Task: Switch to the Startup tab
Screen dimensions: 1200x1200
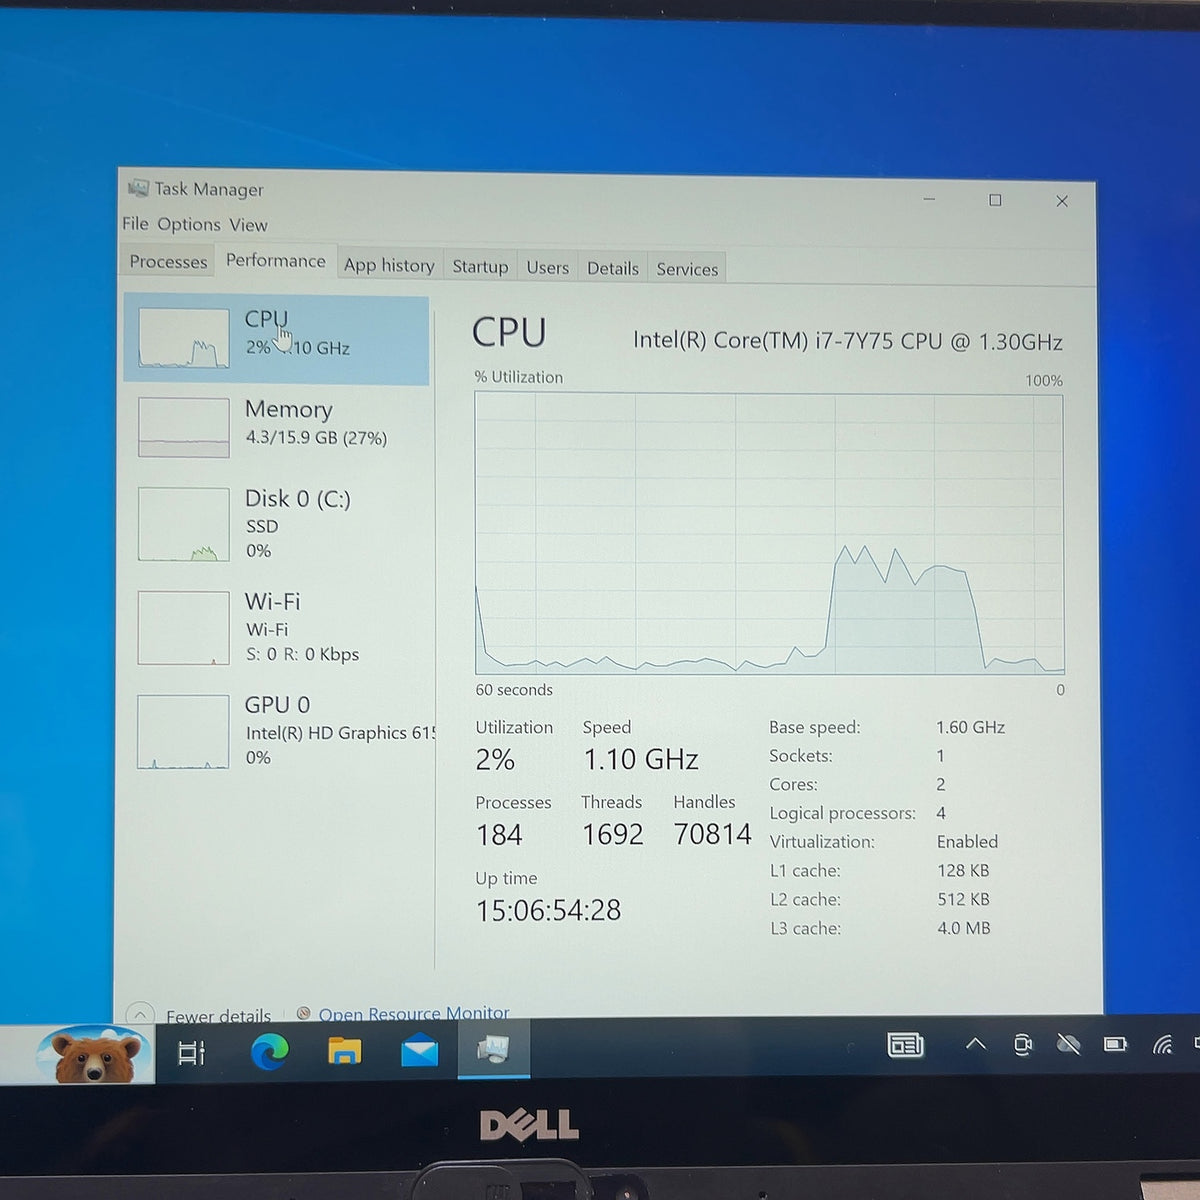Action: point(480,267)
